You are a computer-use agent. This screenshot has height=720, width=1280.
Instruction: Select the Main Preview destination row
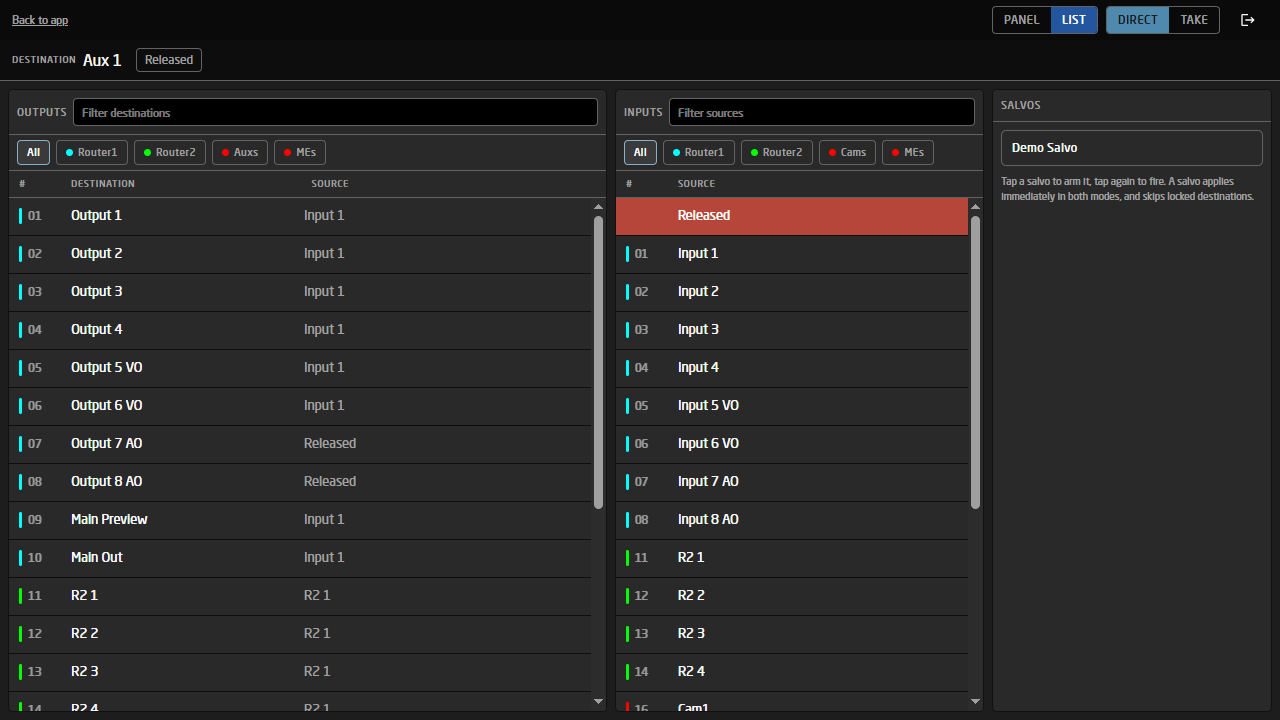point(300,520)
